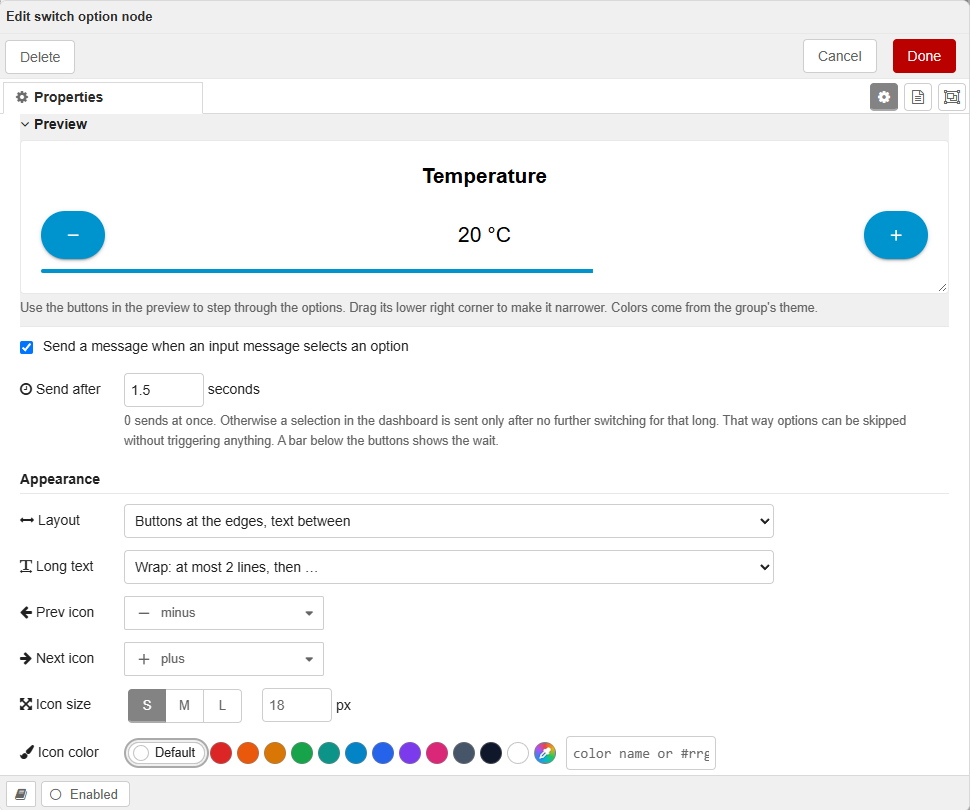The height and width of the screenshot is (810, 970).
Task: Select icon size M
Action: 184,705
